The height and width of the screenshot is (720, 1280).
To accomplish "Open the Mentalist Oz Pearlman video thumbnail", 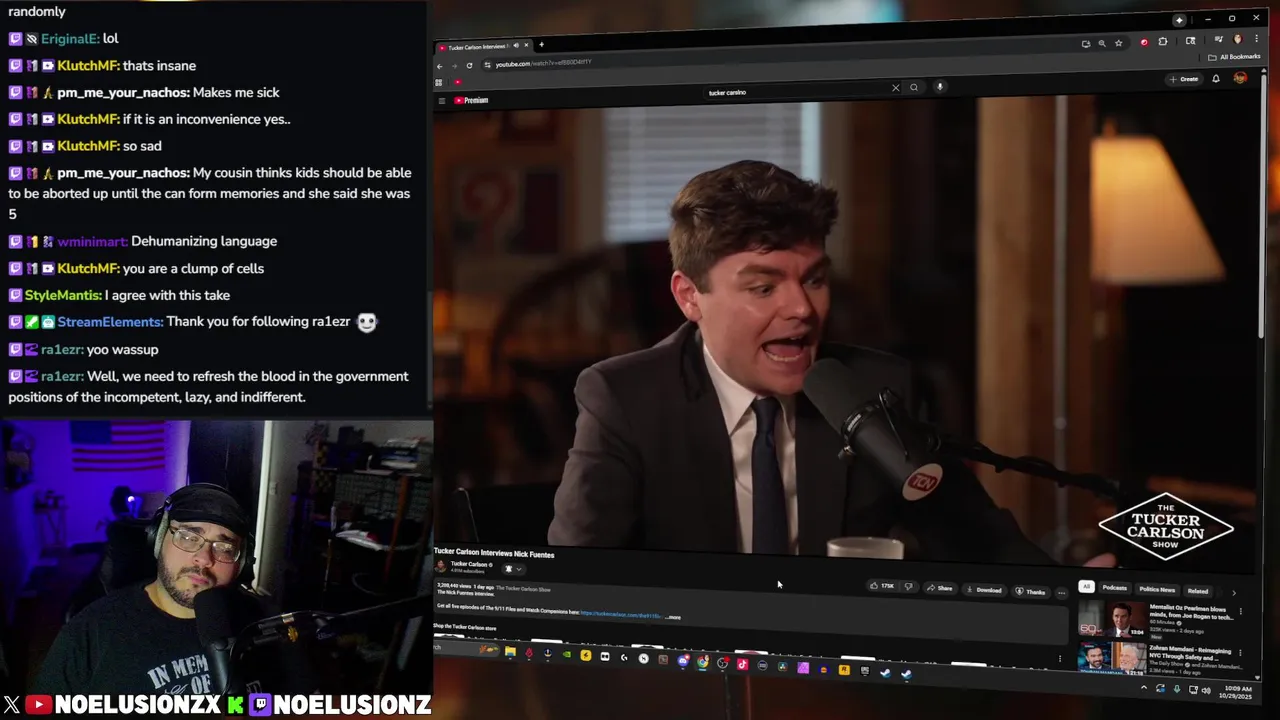I will (1112, 619).
